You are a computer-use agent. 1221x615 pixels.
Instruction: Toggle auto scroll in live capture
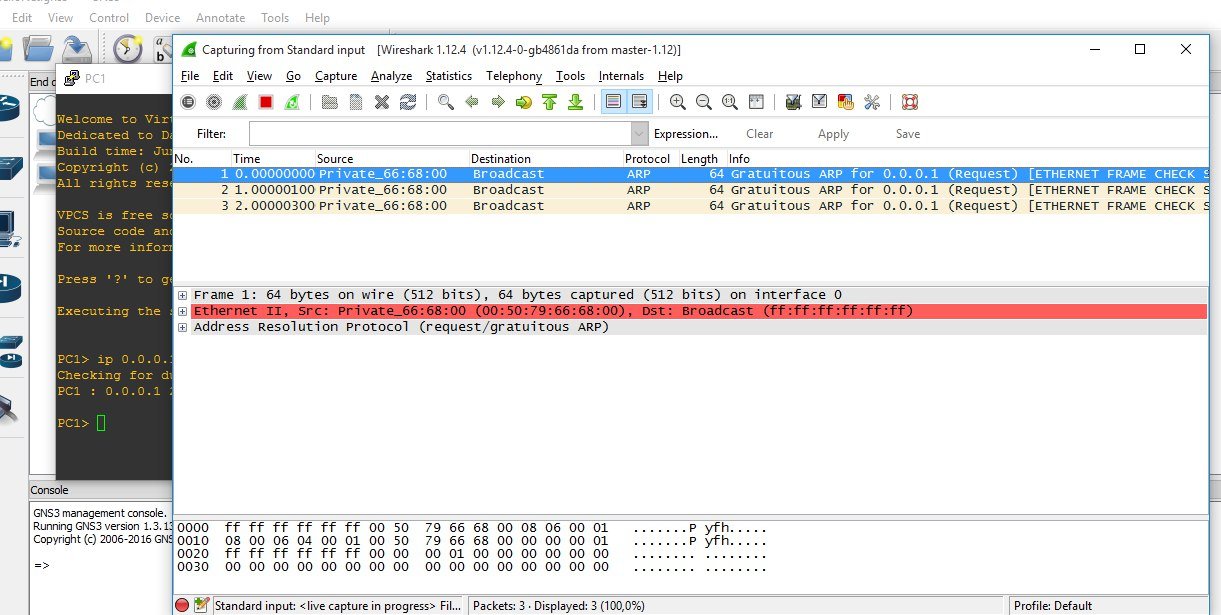pos(640,102)
